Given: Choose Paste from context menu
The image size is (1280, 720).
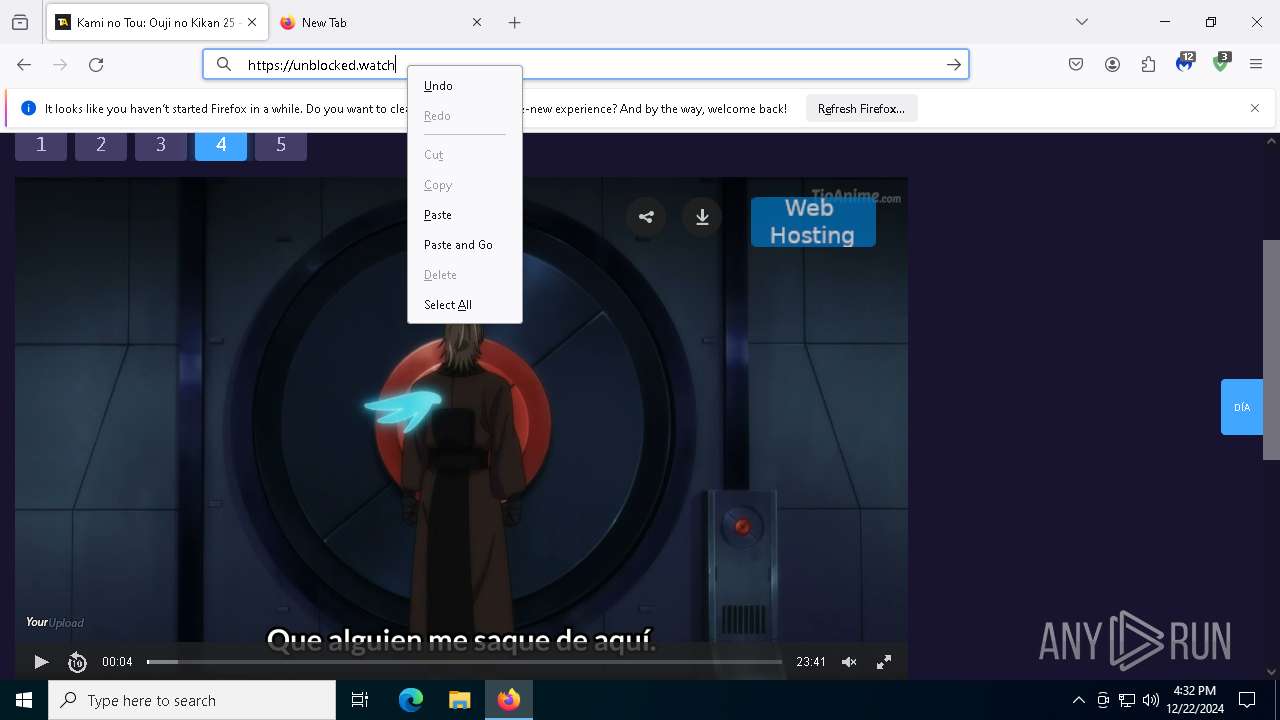Looking at the screenshot, I should 465,215.
